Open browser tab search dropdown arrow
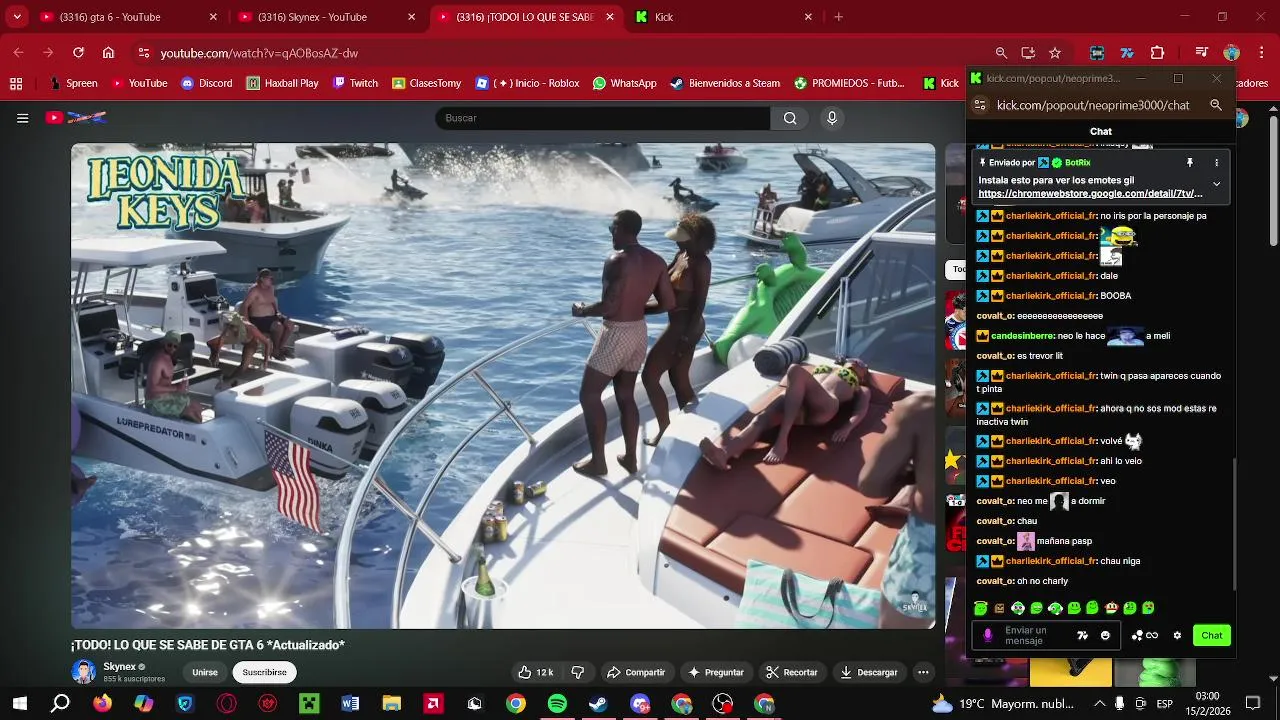 16,17
